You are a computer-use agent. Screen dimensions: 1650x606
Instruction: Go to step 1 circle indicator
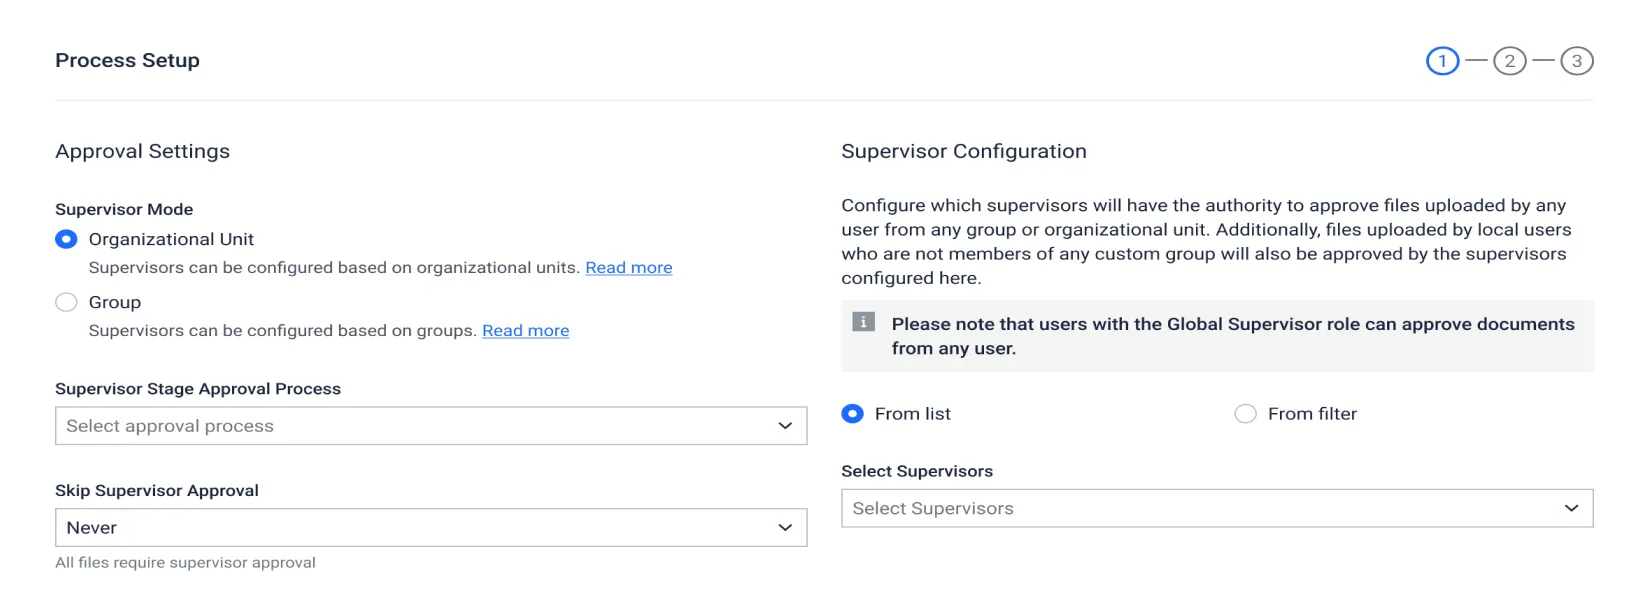1442,61
